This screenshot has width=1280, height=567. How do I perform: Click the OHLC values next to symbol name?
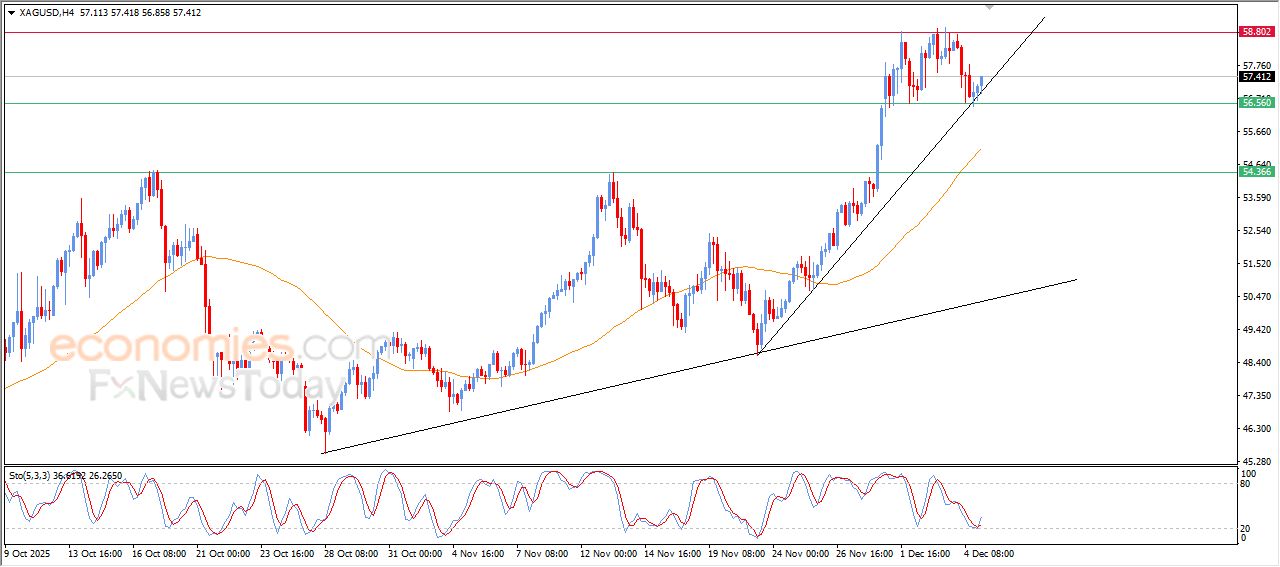click(x=140, y=13)
